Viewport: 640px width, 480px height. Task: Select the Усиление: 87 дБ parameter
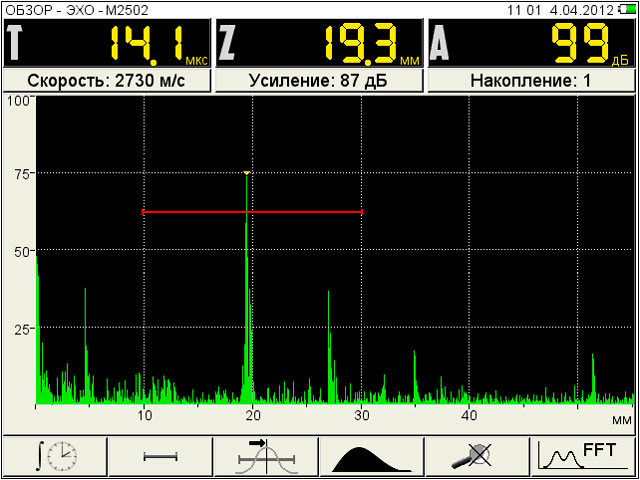[x=319, y=81]
